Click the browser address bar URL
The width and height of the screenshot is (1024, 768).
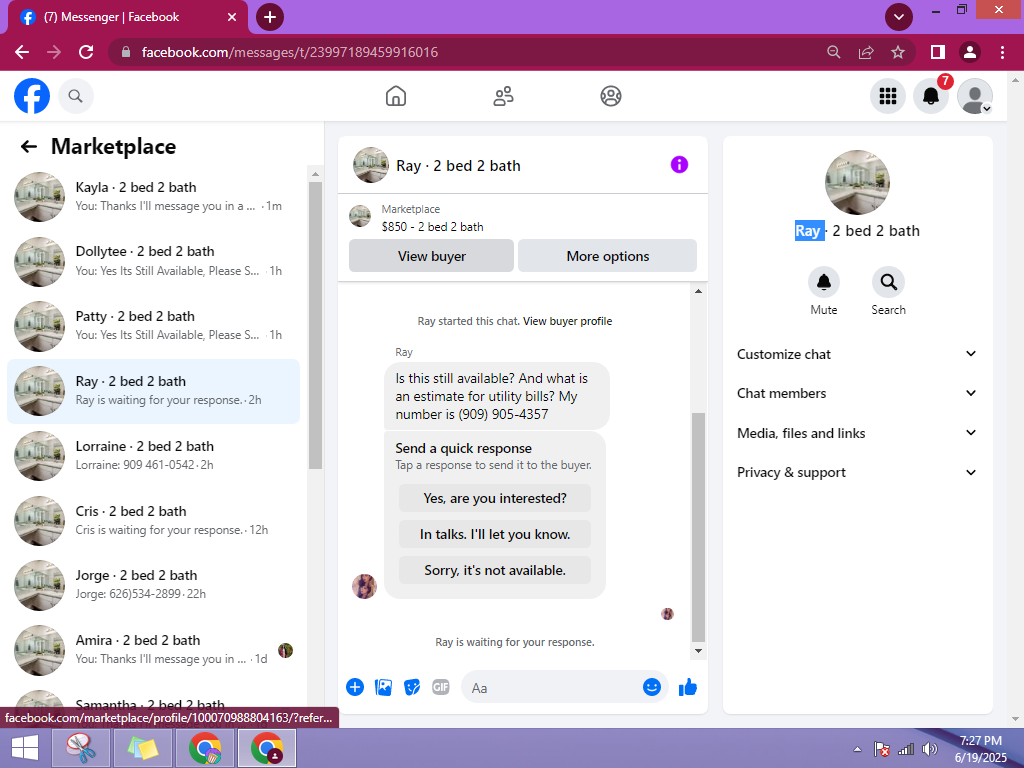290,52
